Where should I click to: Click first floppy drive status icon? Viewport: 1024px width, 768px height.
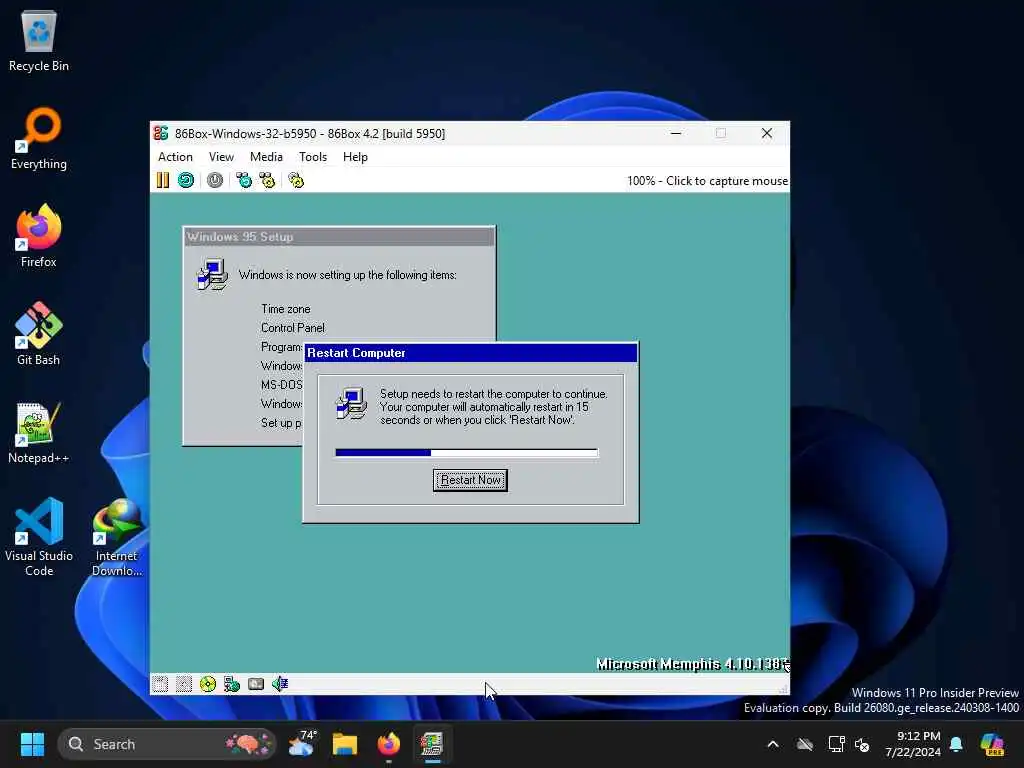(160, 684)
